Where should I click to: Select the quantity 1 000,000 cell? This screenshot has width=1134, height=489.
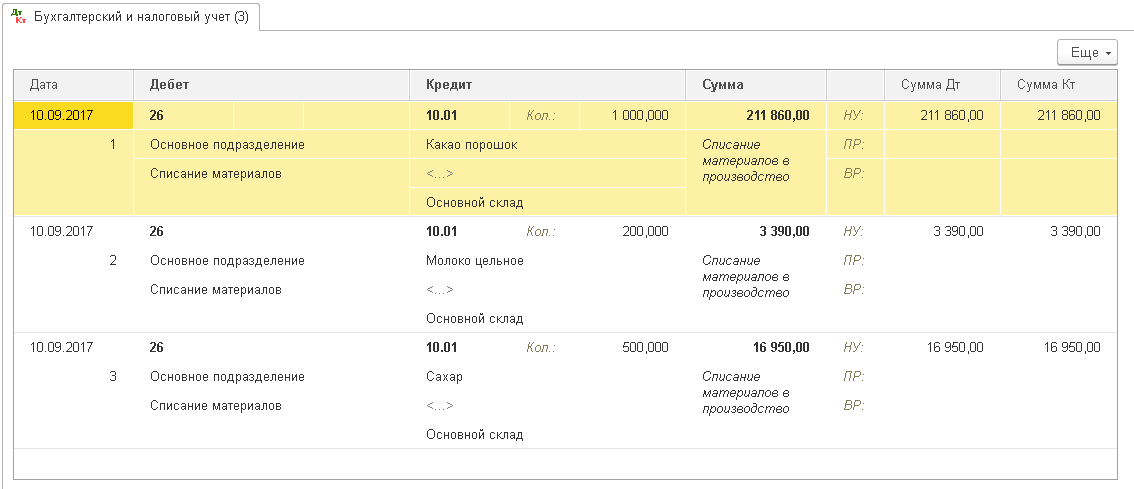[x=632, y=115]
